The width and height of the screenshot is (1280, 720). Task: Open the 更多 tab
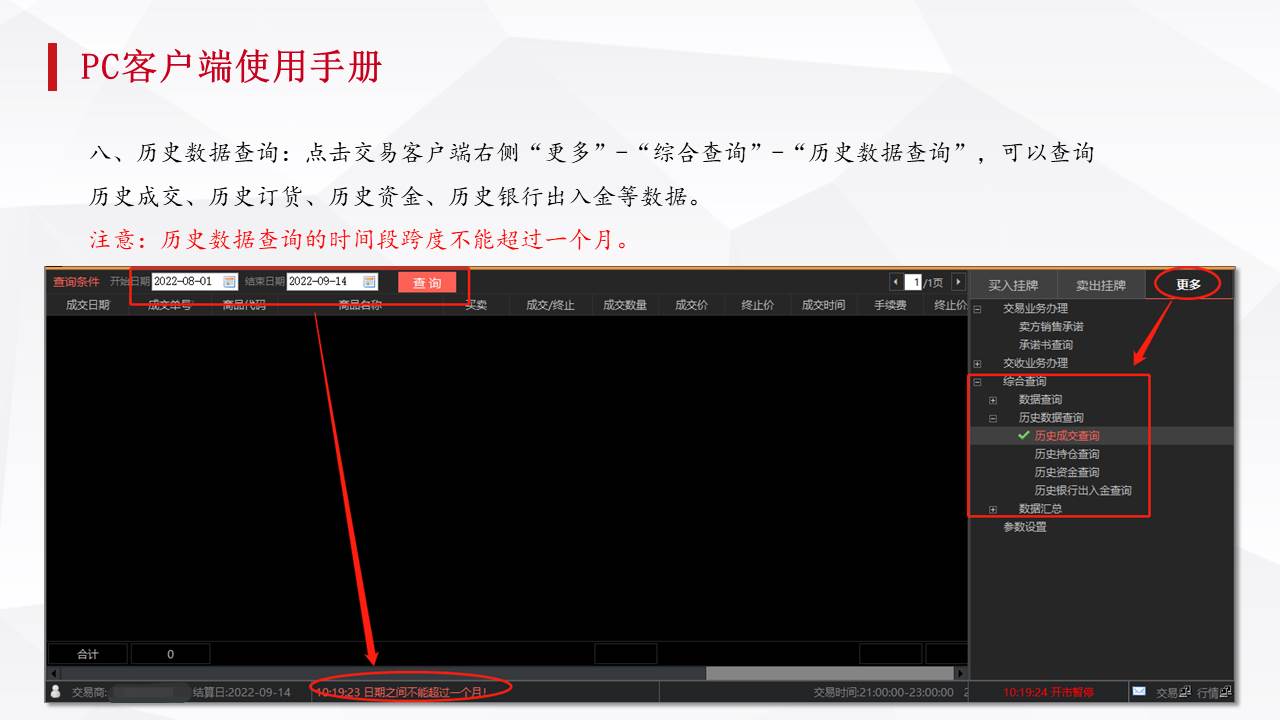[1188, 284]
